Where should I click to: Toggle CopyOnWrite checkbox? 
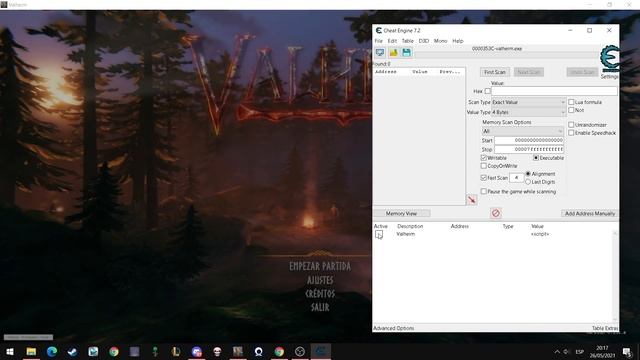tap(484, 166)
